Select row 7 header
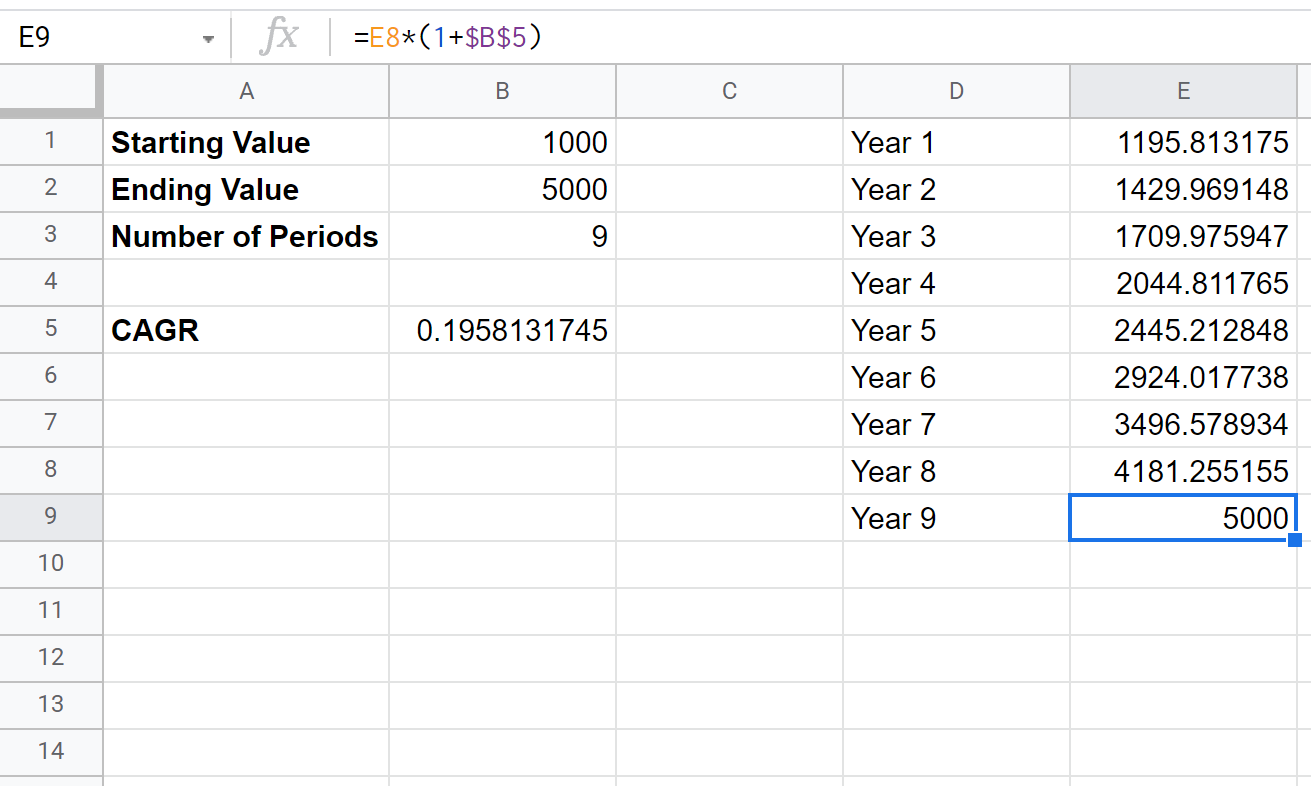Viewport: 1311px width, 786px height. click(51, 424)
